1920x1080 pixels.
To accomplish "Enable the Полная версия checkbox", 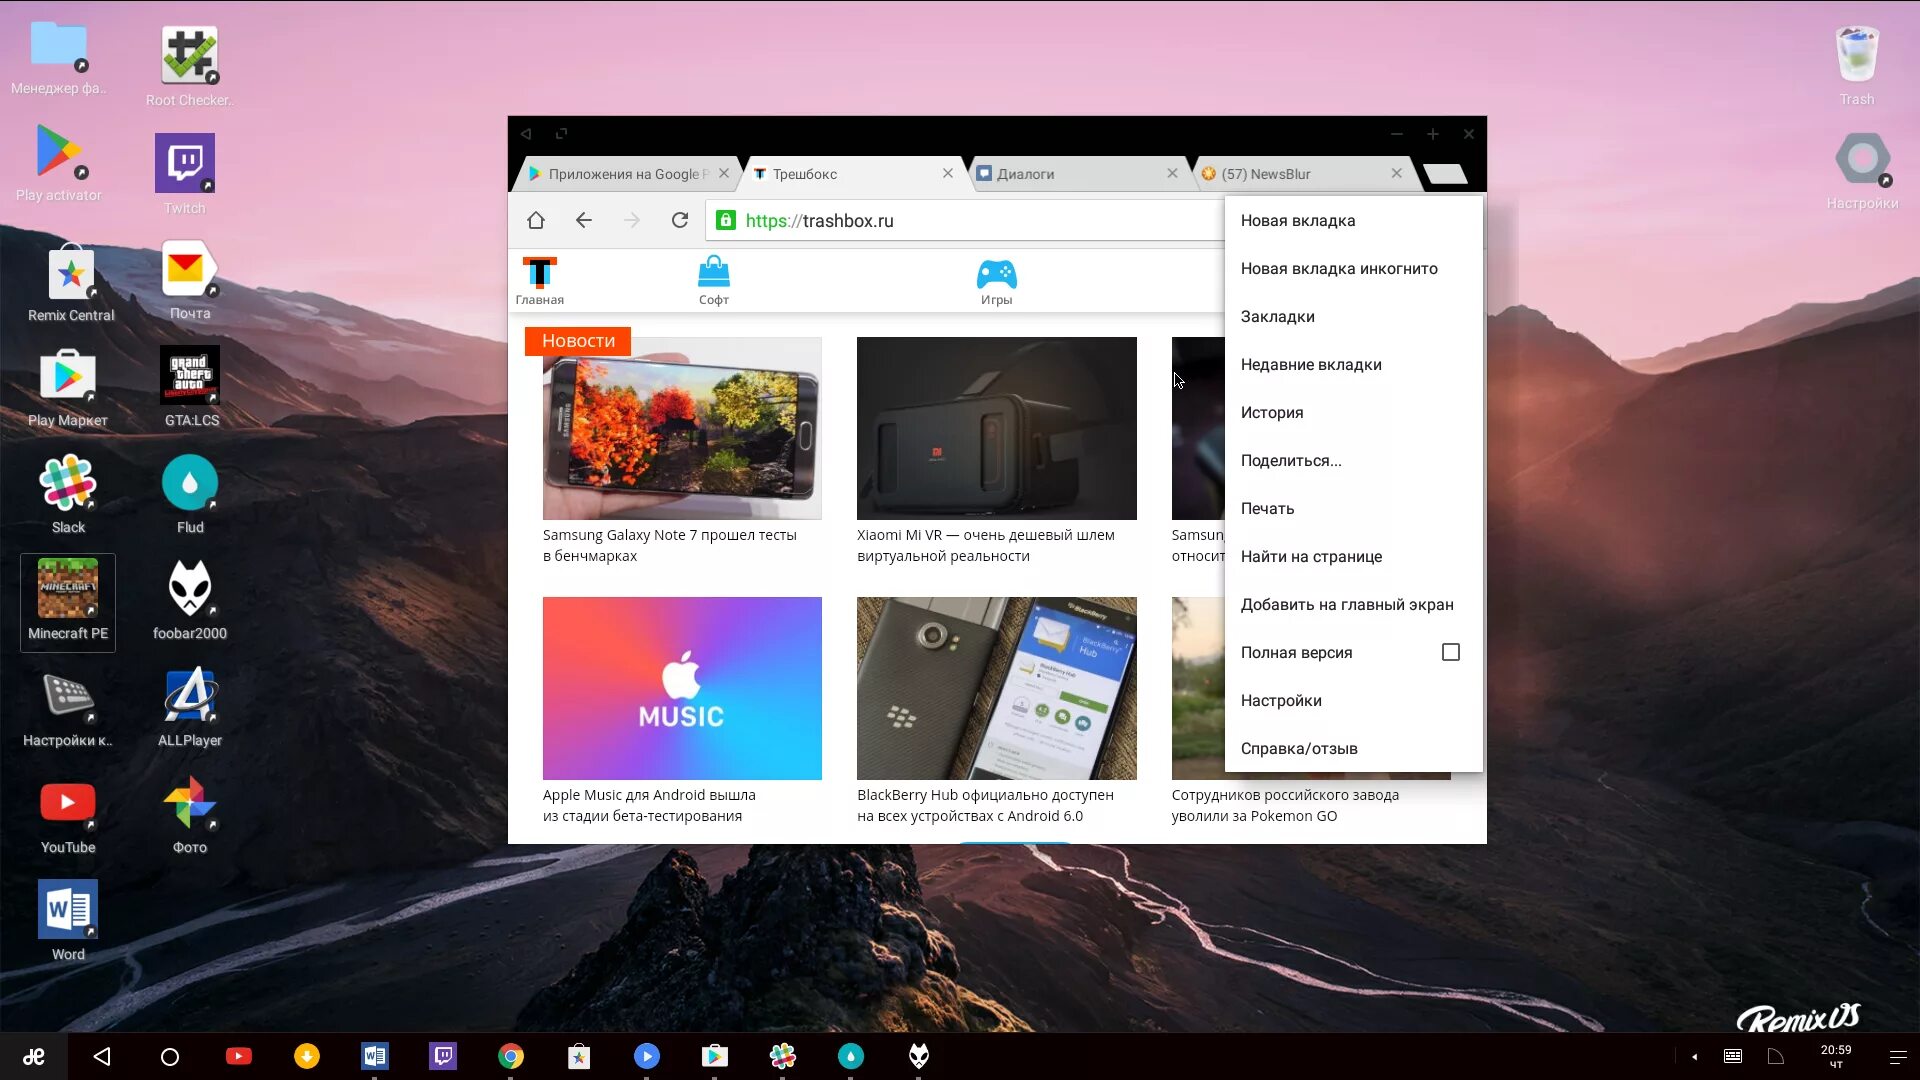I will coord(1451,652).
